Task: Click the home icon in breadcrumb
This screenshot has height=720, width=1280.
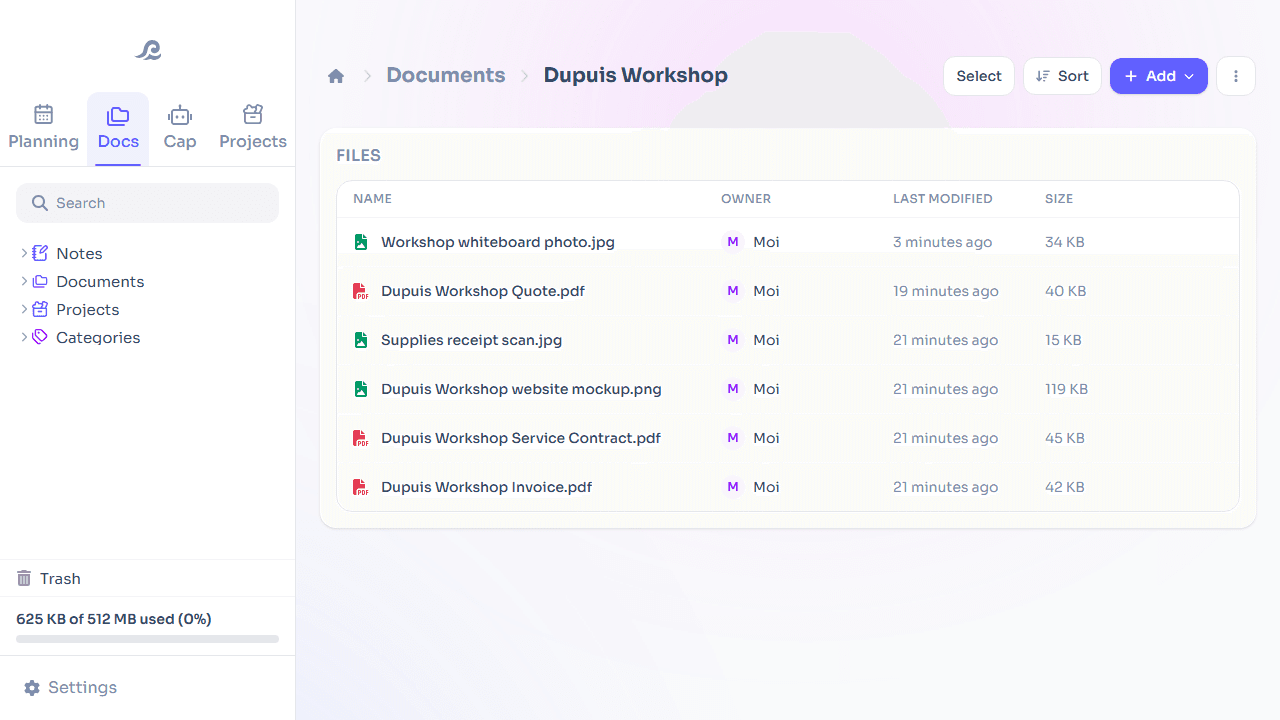Action: tap(336, 76)
